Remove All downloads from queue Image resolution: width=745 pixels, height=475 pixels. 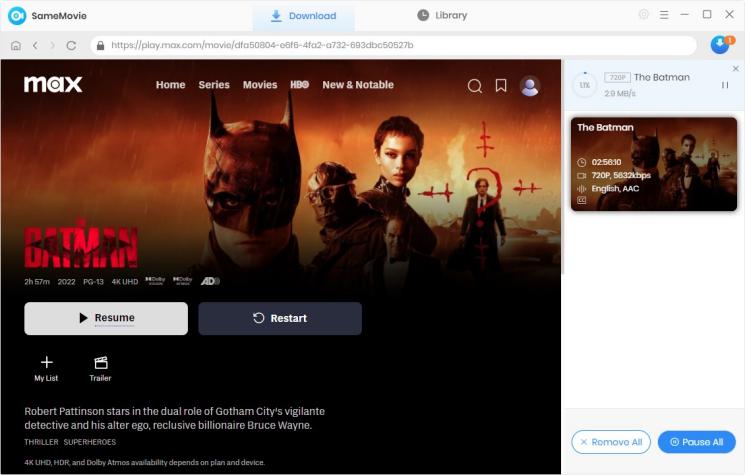pyautogui.click(x=611, y=442)
